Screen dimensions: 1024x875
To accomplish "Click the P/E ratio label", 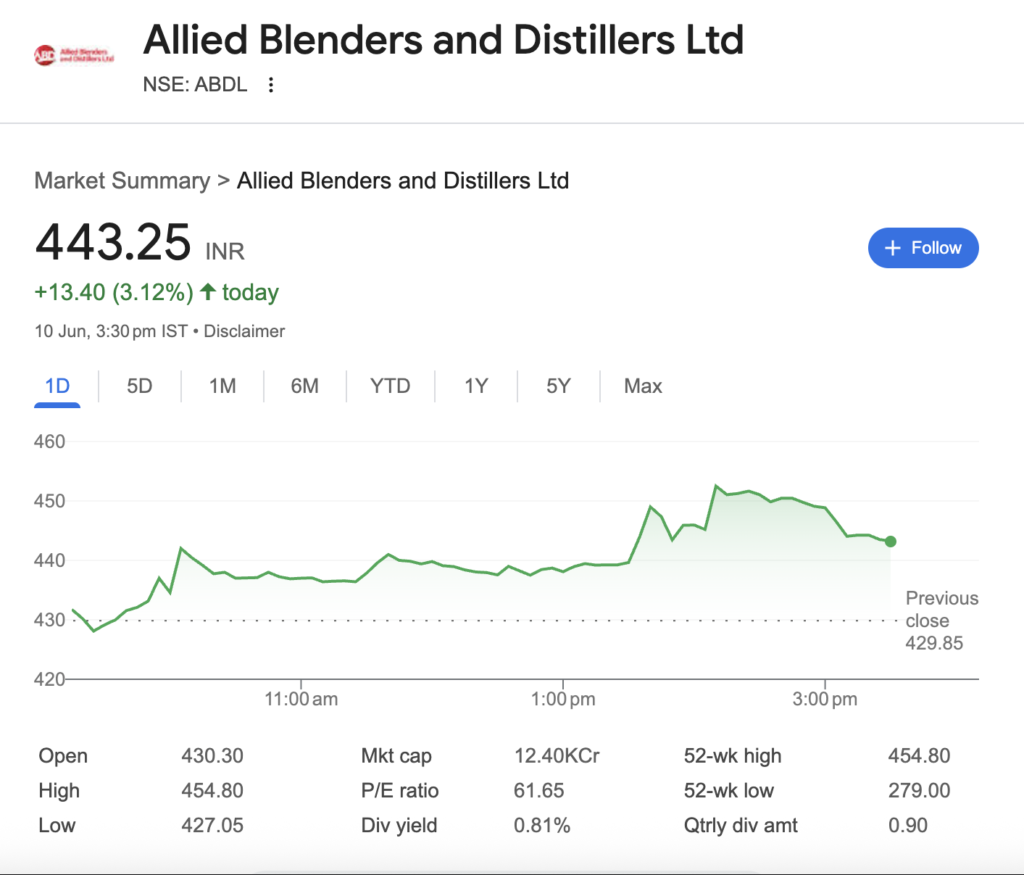I will click(x=400, y=790).
